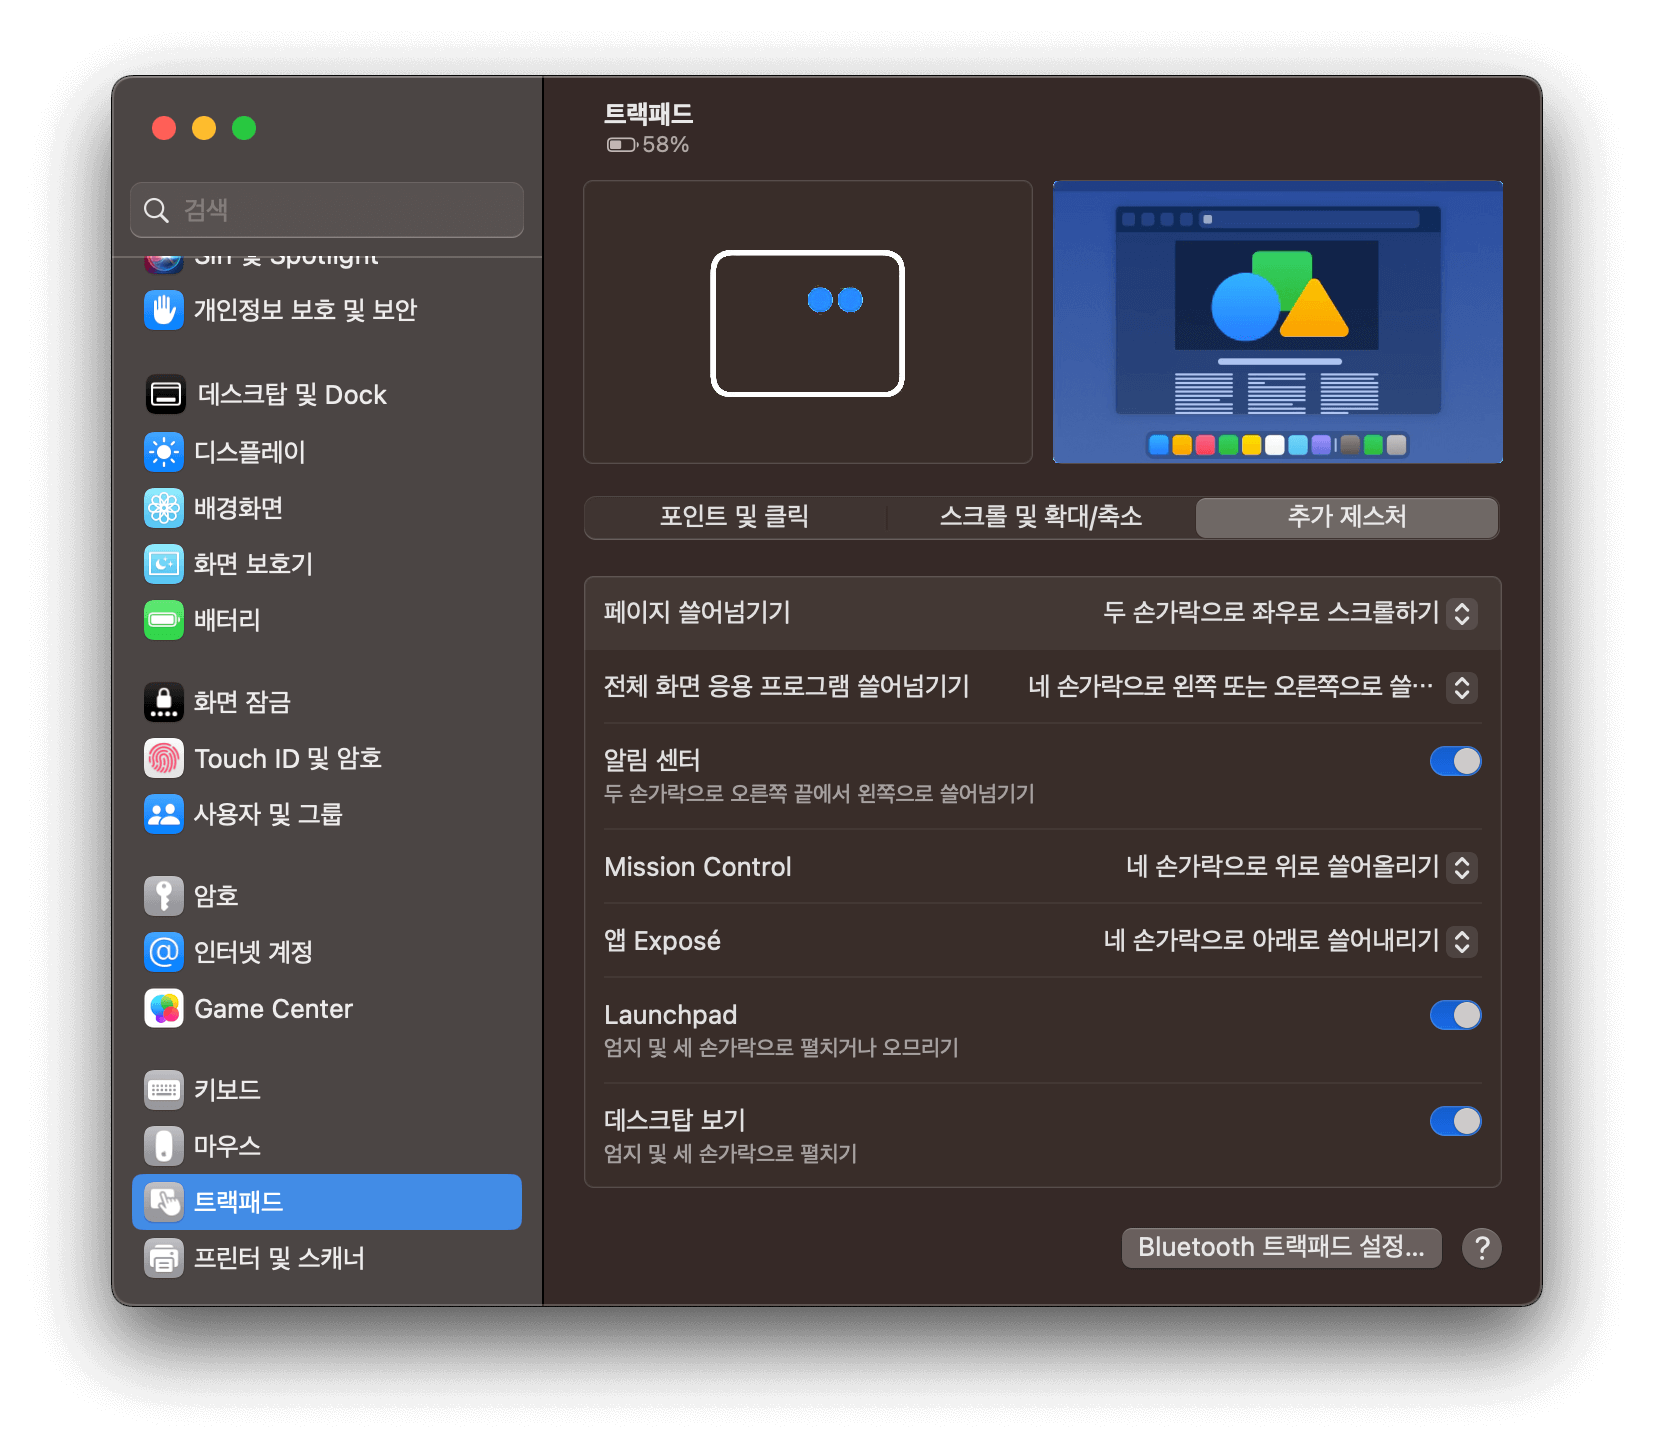The width and height of the screenshot is (1654, 1454).
Task: Switch to the 포인트 및 클릭 tab
Action: click(x=735, y=517)
